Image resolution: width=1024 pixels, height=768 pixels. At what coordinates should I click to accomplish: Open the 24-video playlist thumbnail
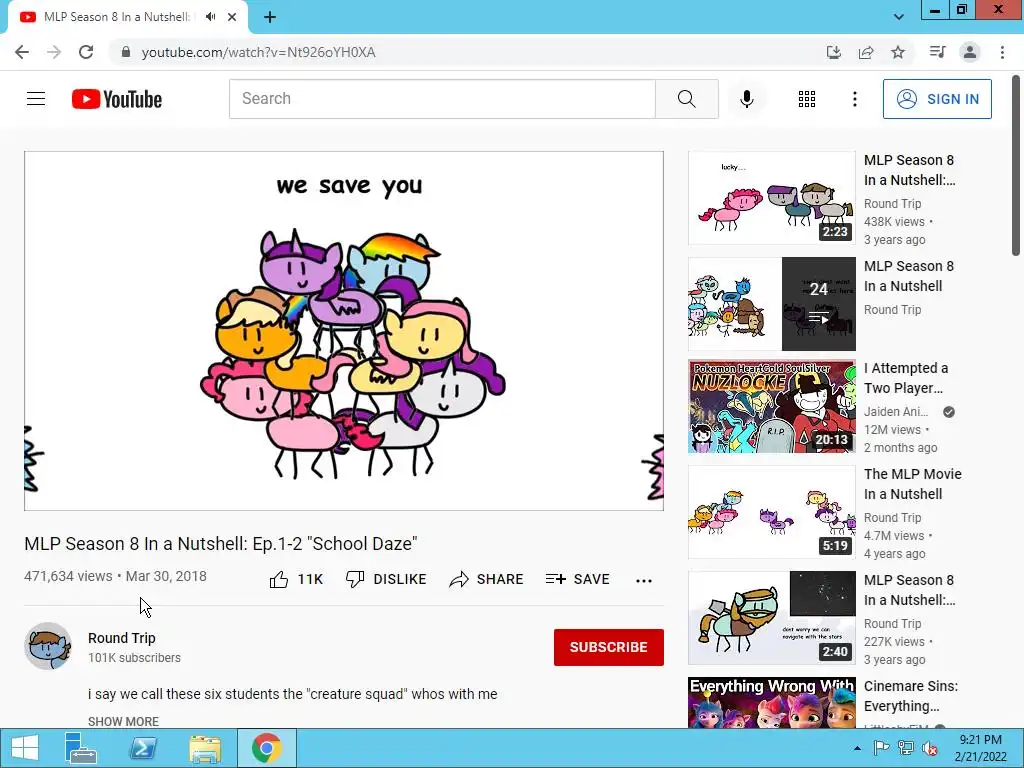tap(771, 304)
